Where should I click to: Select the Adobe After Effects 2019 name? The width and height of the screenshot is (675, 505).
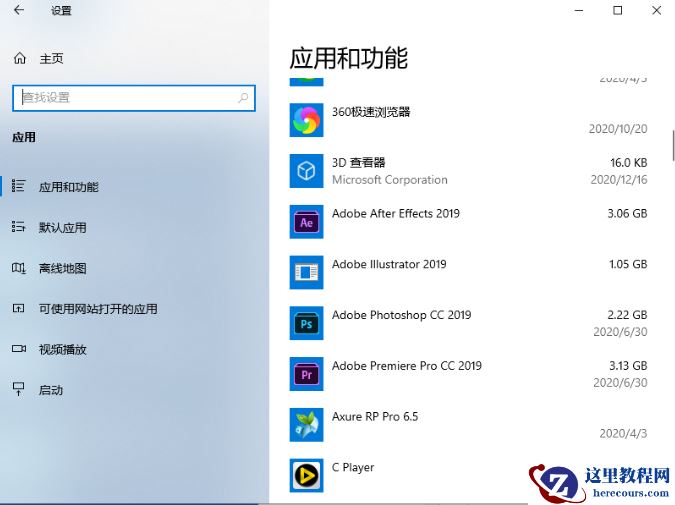click(x=396, y=214)
